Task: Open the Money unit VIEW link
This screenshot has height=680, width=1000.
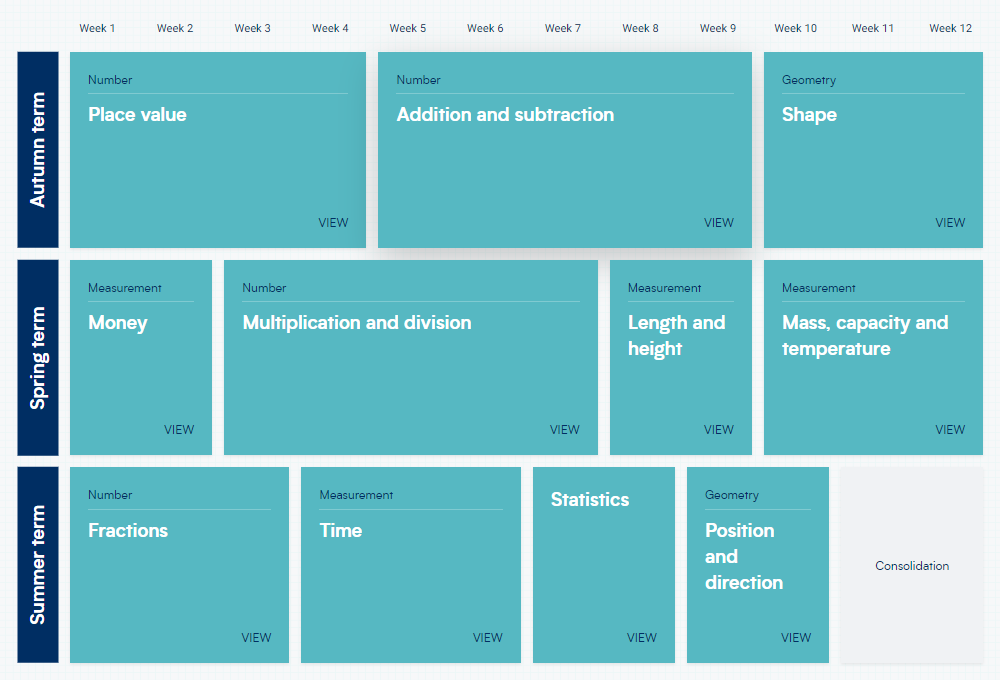Action: 179,430
